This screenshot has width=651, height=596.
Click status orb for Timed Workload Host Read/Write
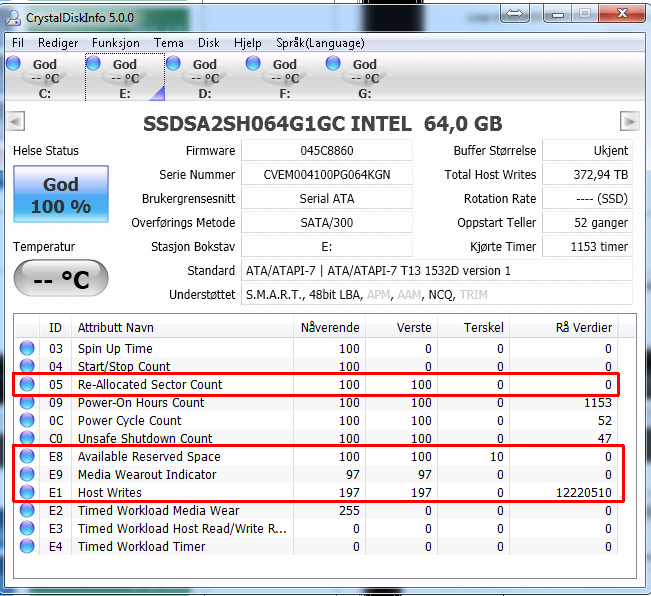coord(27,528)
